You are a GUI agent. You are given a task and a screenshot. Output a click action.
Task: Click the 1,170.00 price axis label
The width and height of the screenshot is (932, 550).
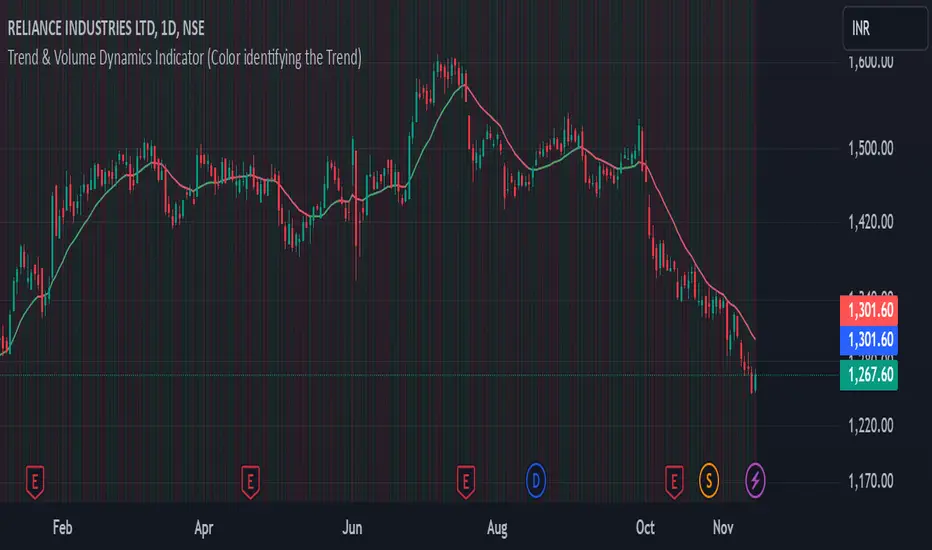870,481
